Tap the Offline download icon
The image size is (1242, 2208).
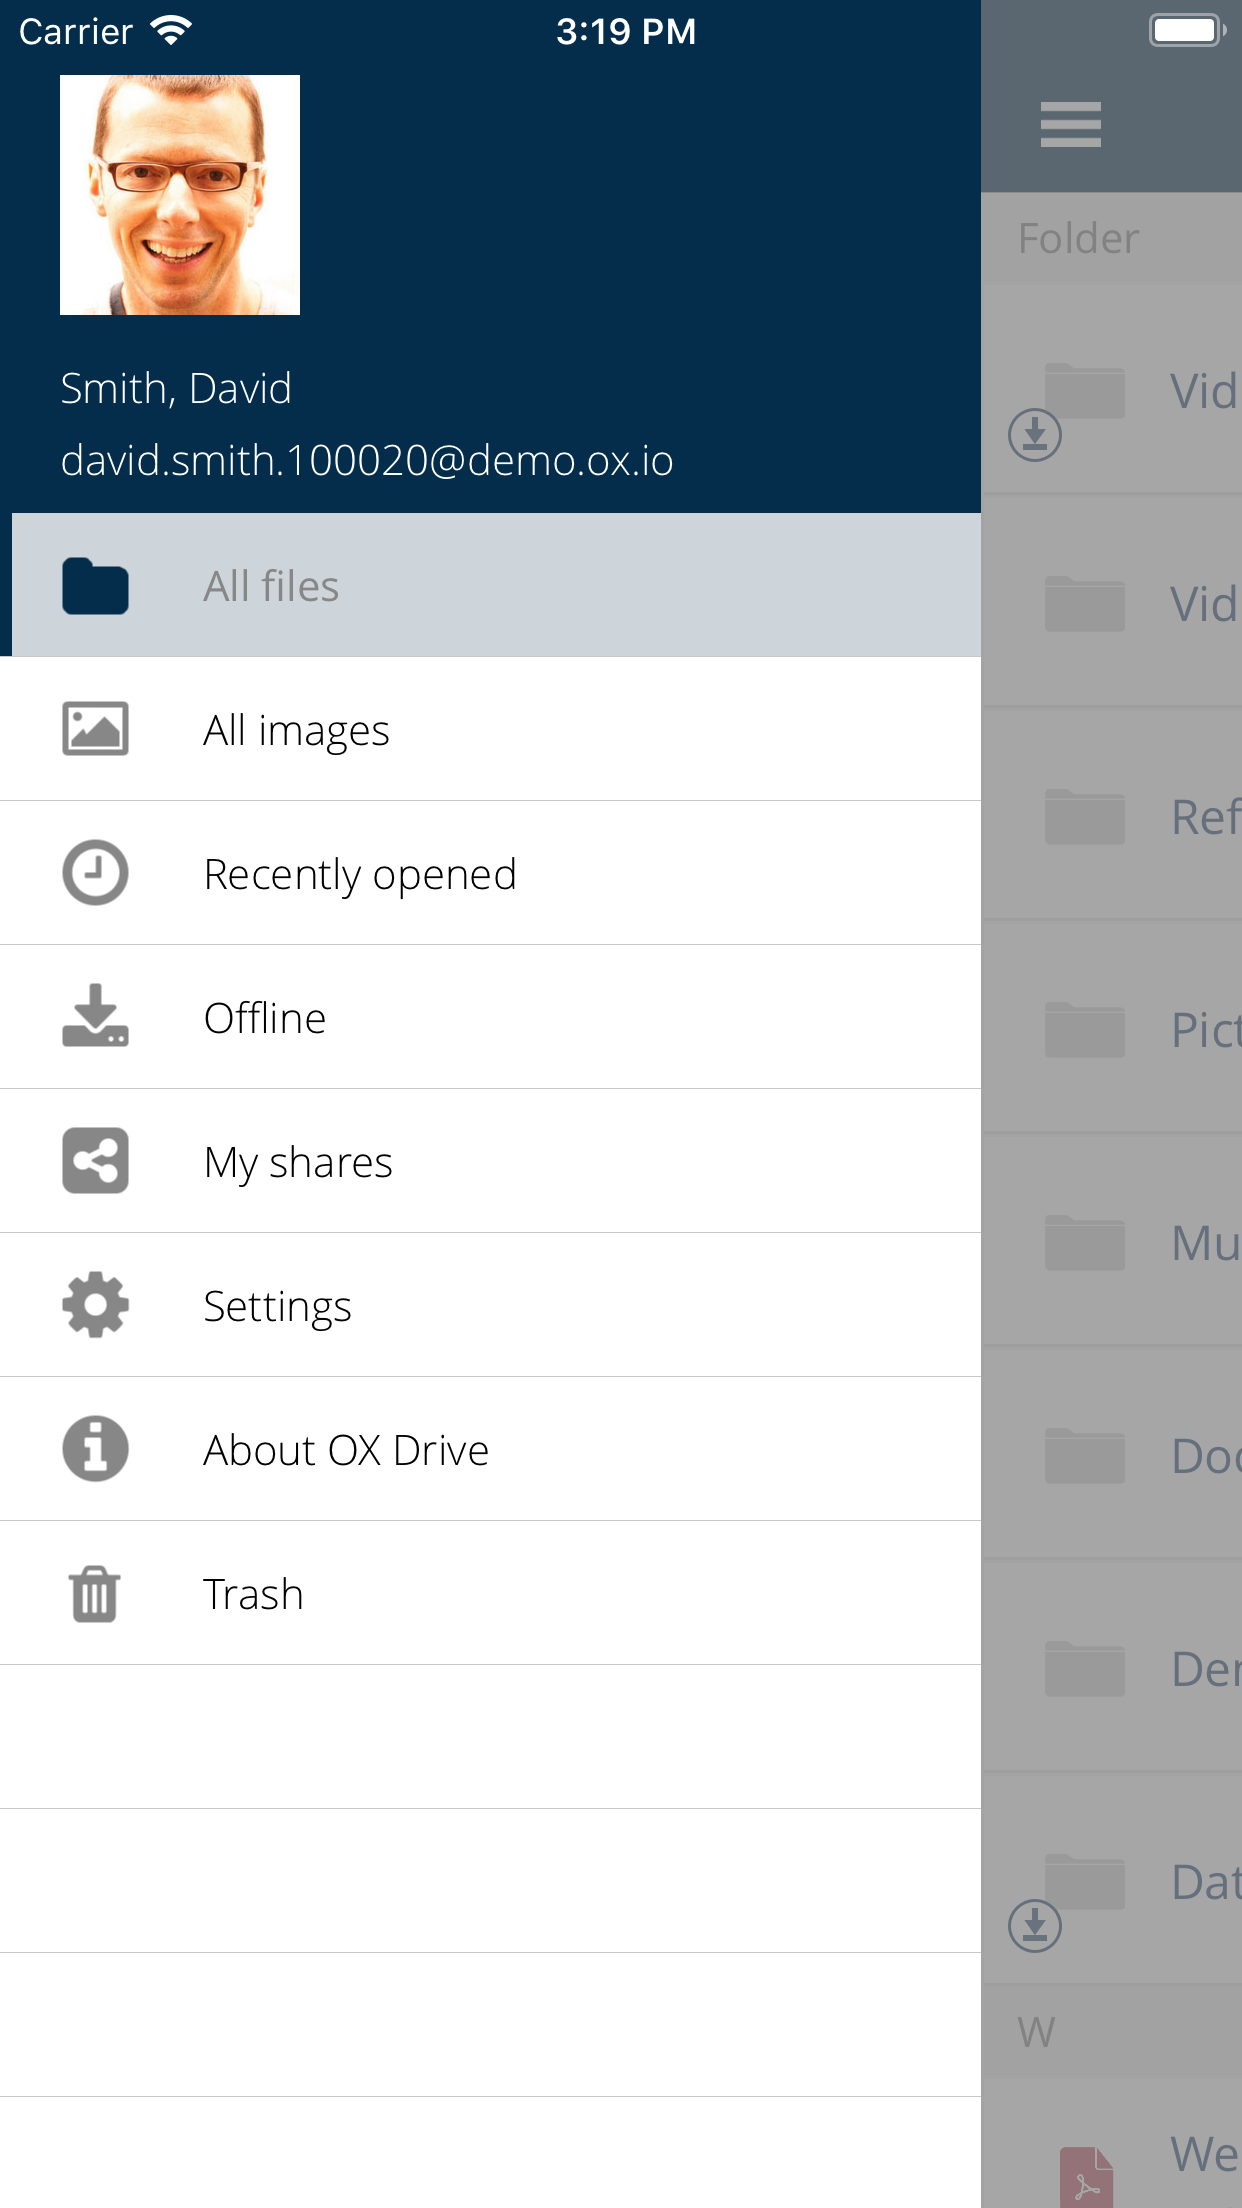click(x=95, y=1016)
